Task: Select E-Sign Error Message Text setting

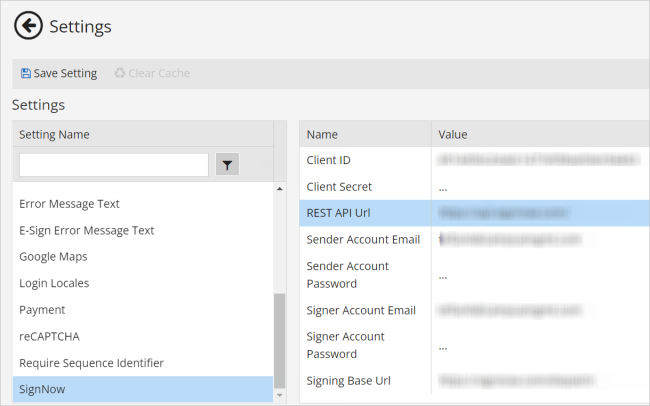Action: click(x=86, y=230)
